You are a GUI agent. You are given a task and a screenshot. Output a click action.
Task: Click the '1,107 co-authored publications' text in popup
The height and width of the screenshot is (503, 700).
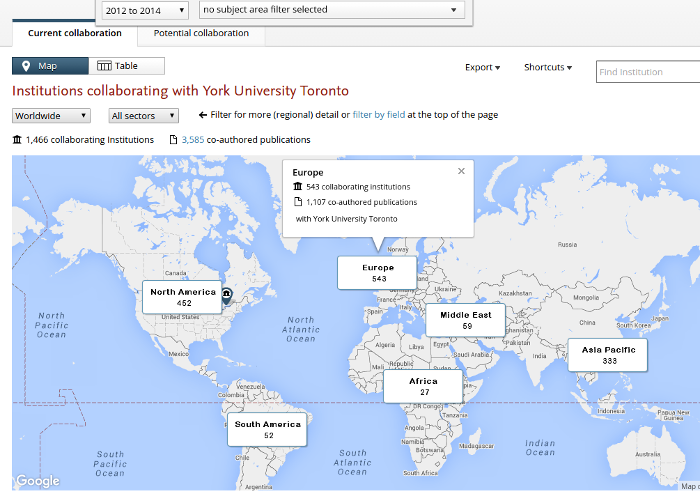[x=362, y=202]
